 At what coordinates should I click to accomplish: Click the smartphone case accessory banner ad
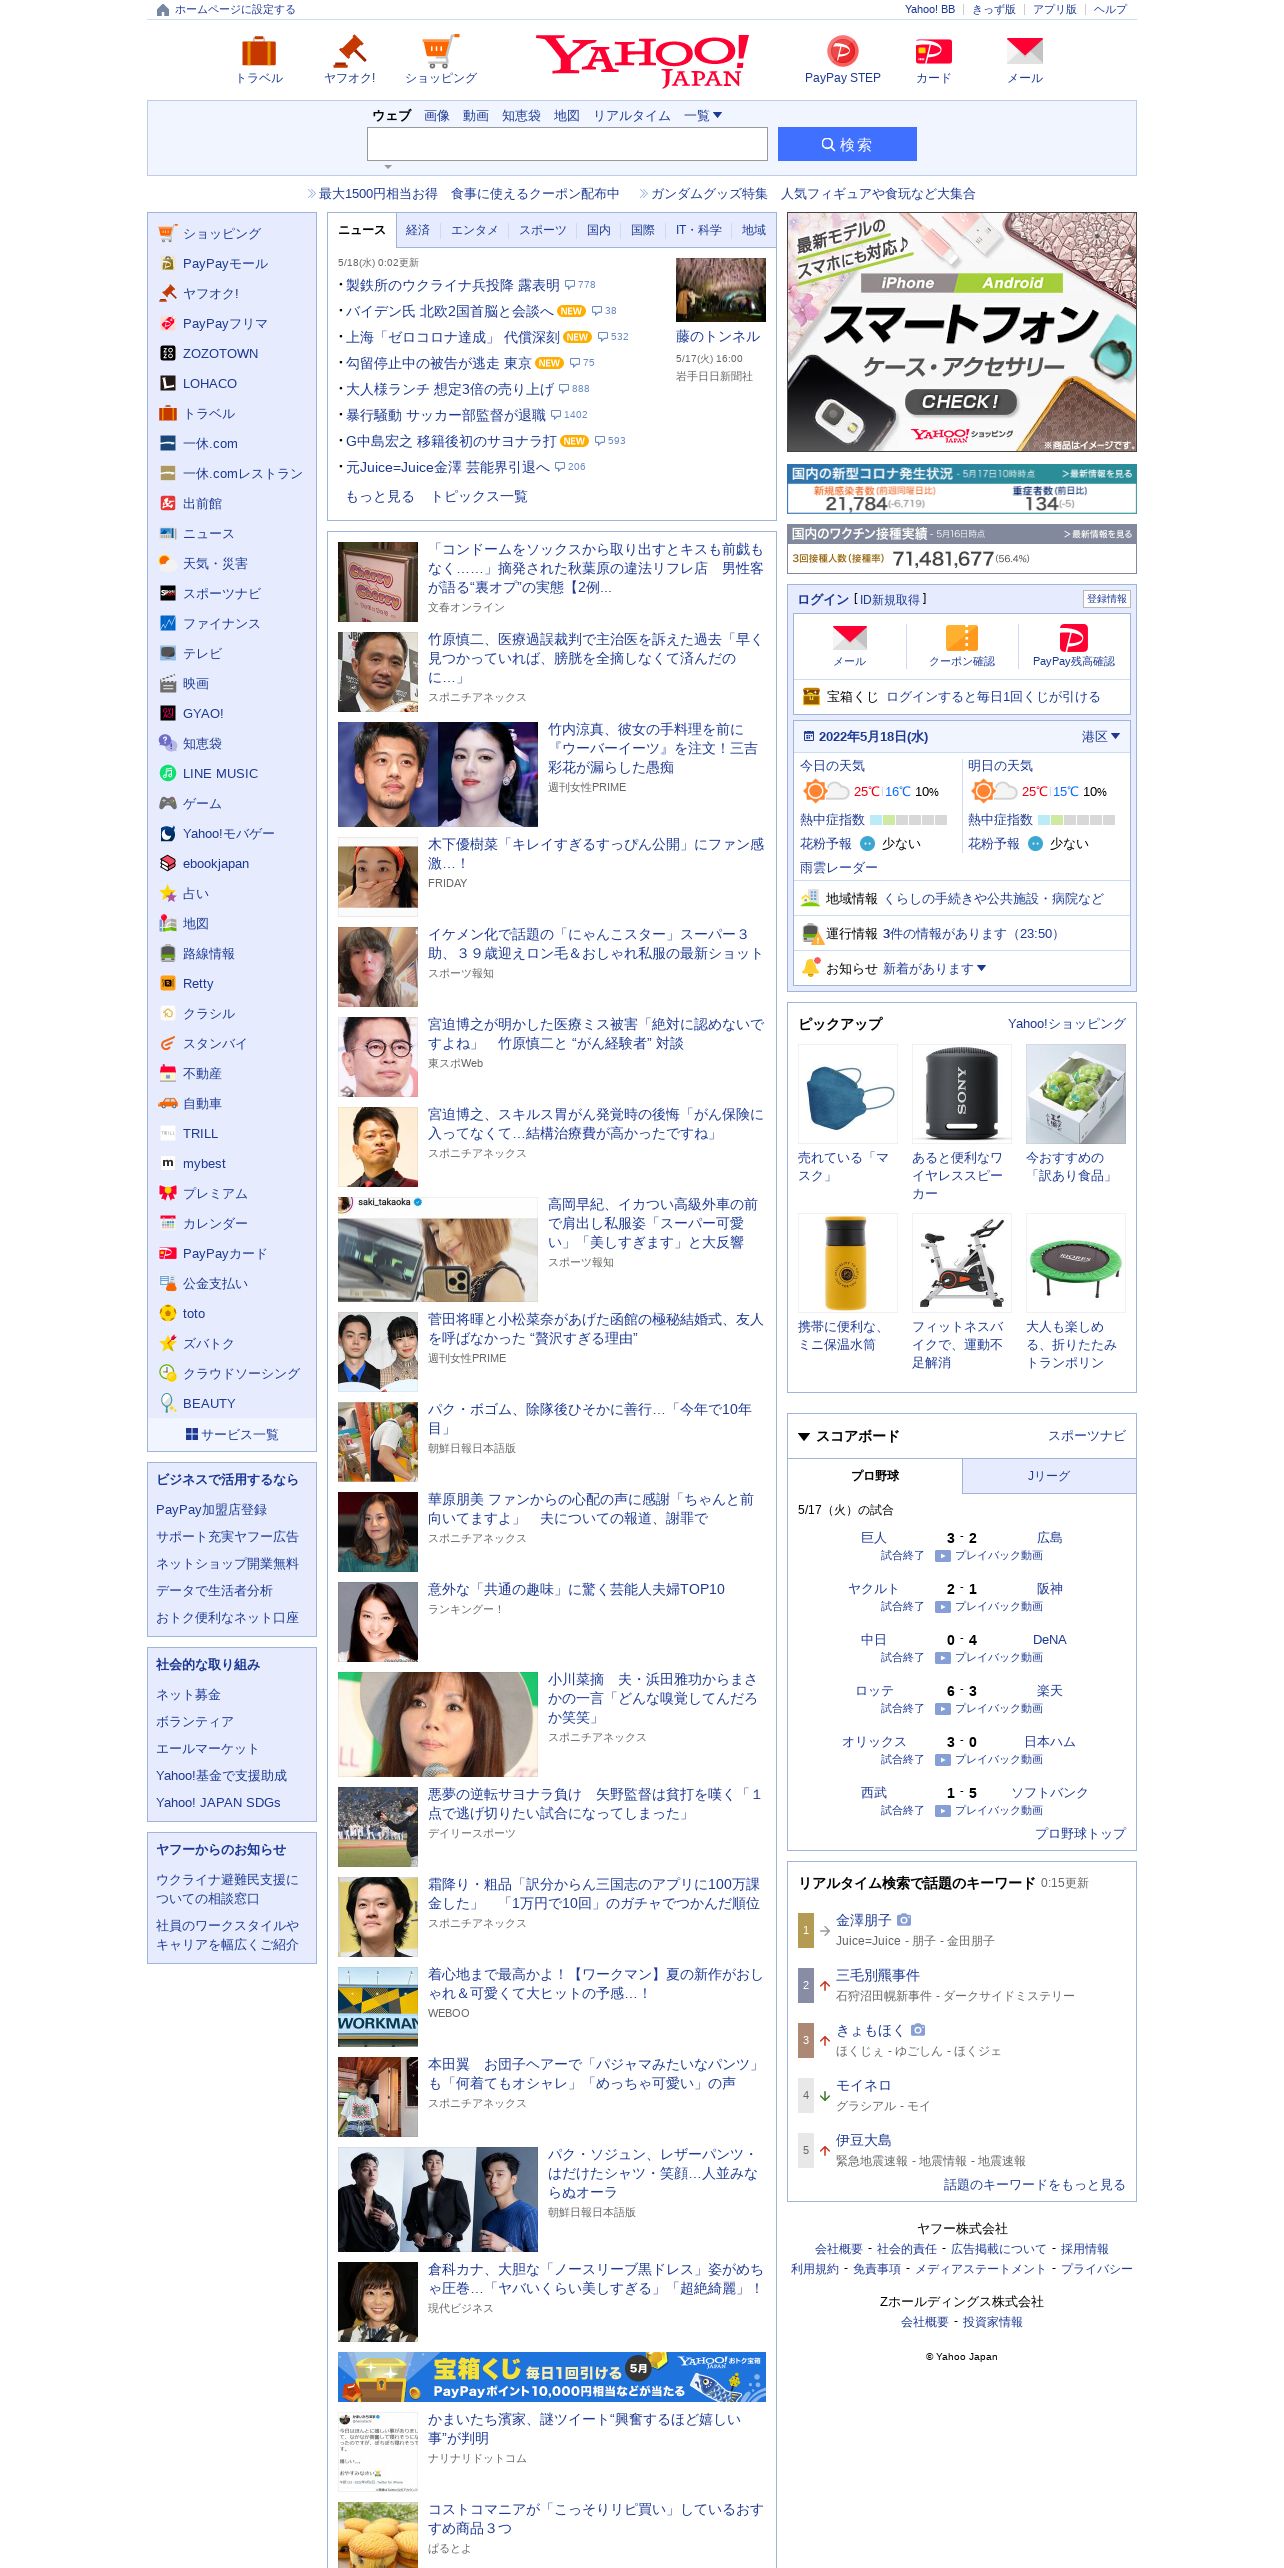click(x=962, y=332)
